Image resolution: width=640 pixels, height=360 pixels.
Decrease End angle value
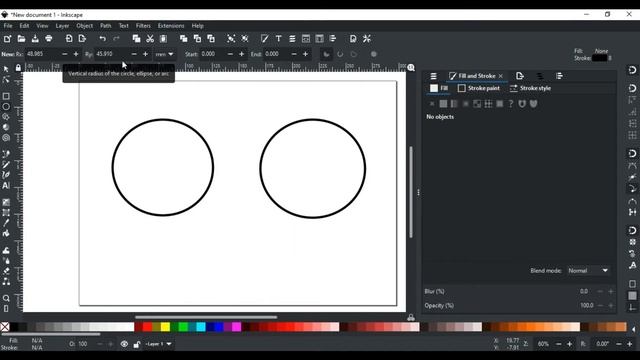[294, 54]
